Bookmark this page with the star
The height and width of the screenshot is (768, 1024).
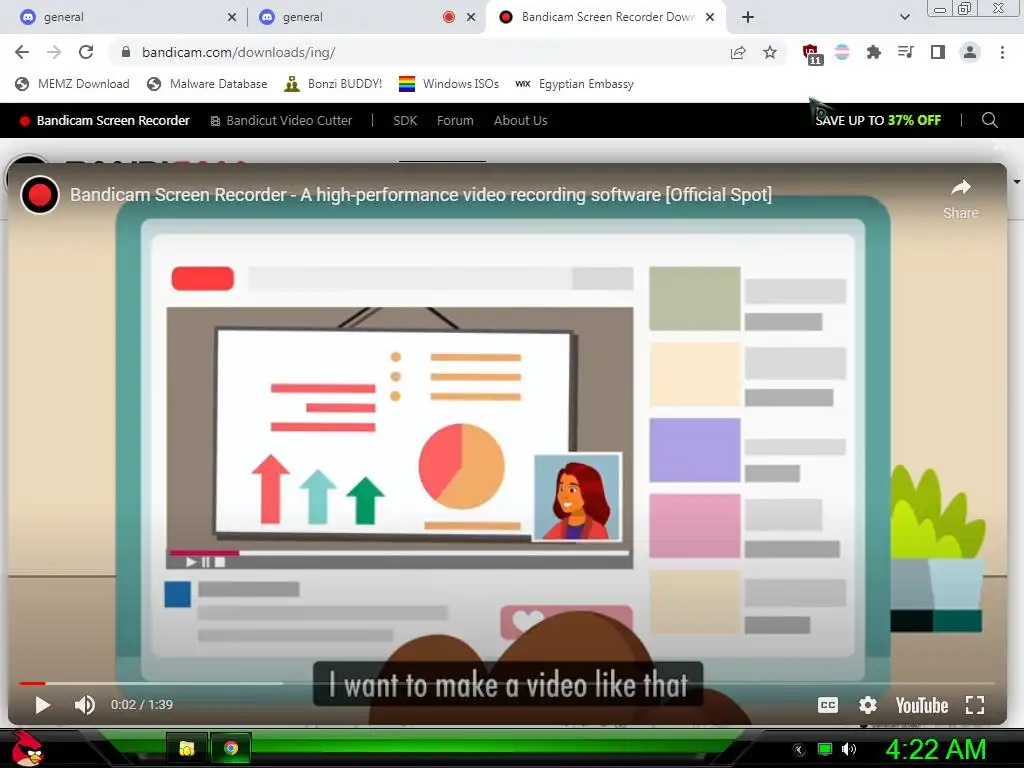tap(770, 52)
